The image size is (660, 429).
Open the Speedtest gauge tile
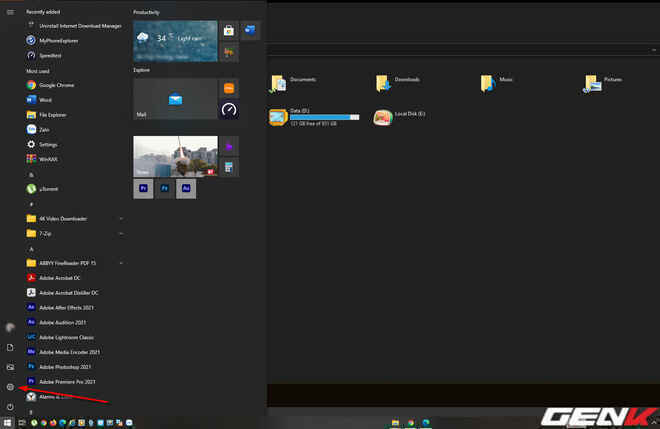click(x=229, y=110)
